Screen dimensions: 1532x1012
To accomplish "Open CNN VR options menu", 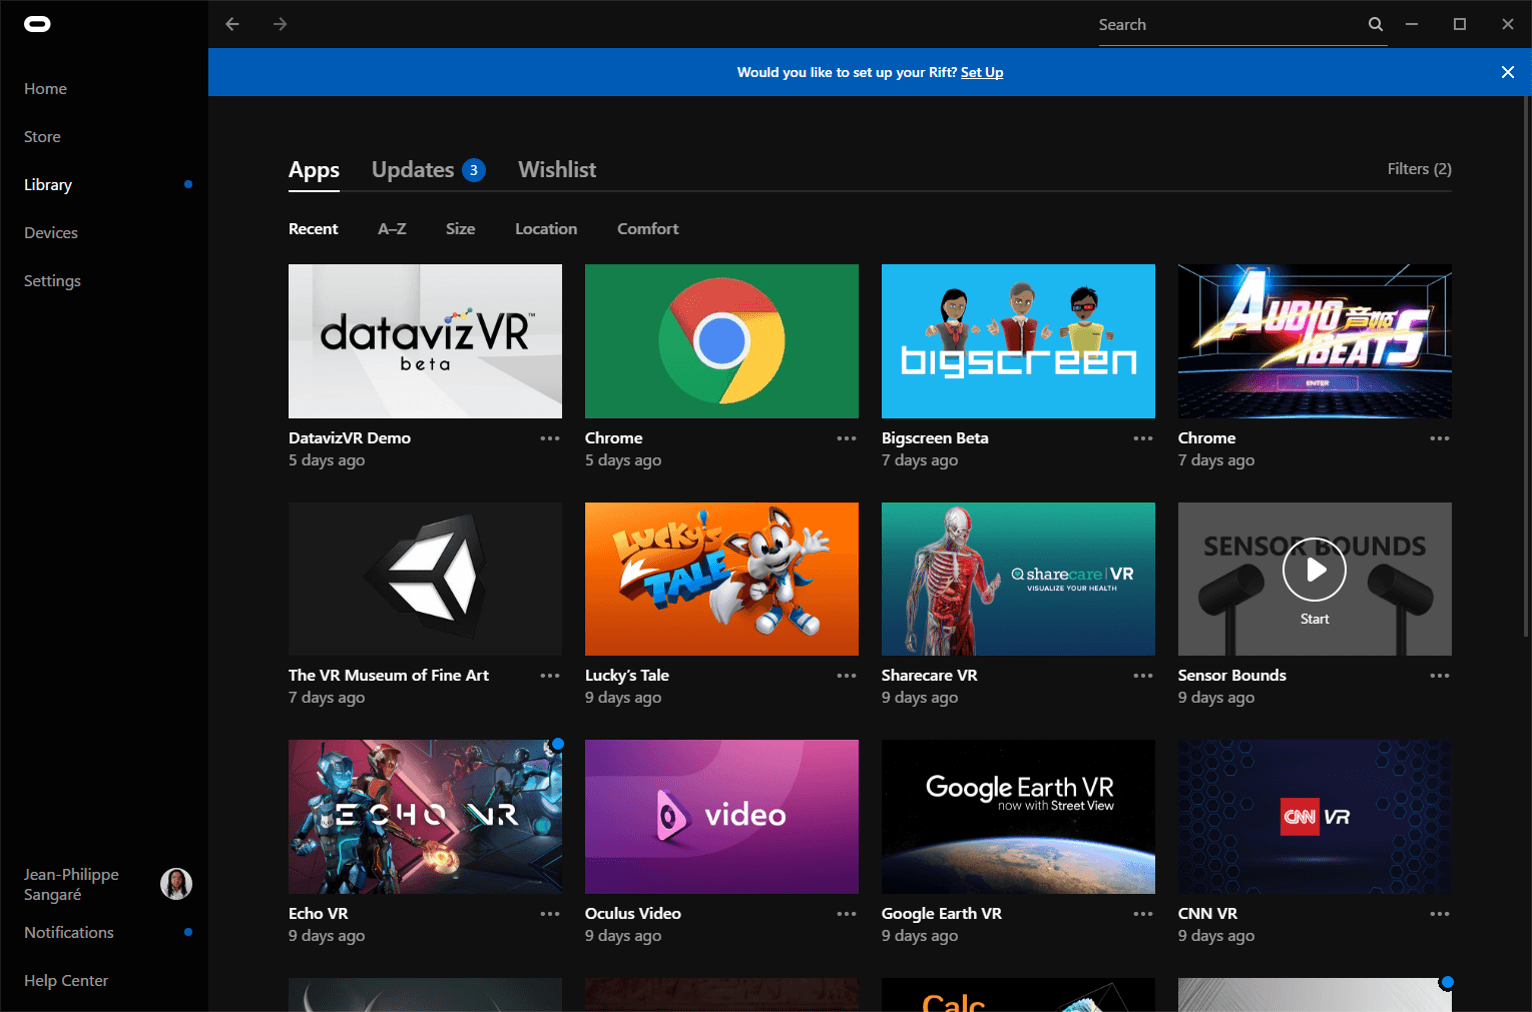I will coord(1440,914).
